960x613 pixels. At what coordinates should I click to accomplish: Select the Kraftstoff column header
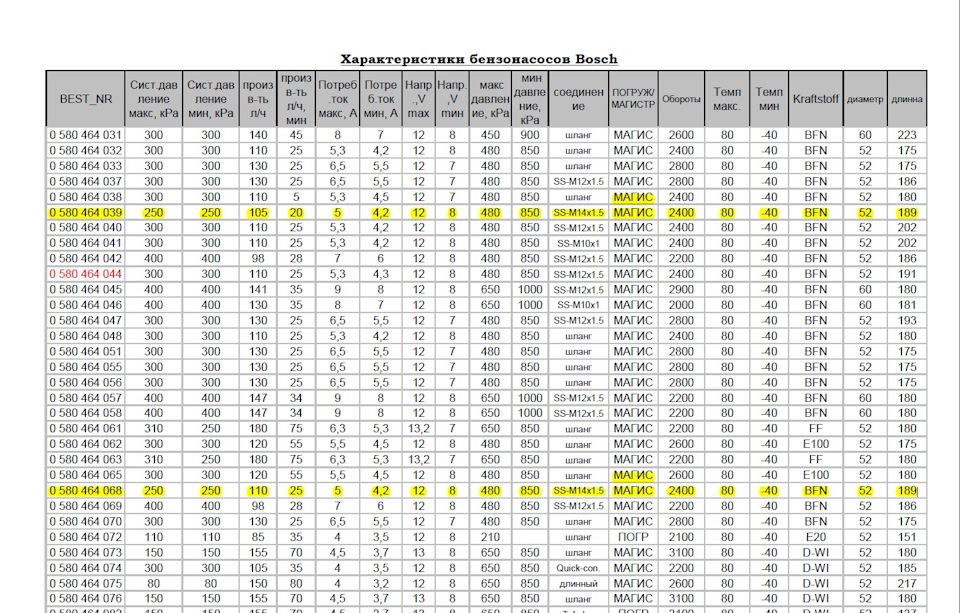pyautogui.click(x=816, y=99)
